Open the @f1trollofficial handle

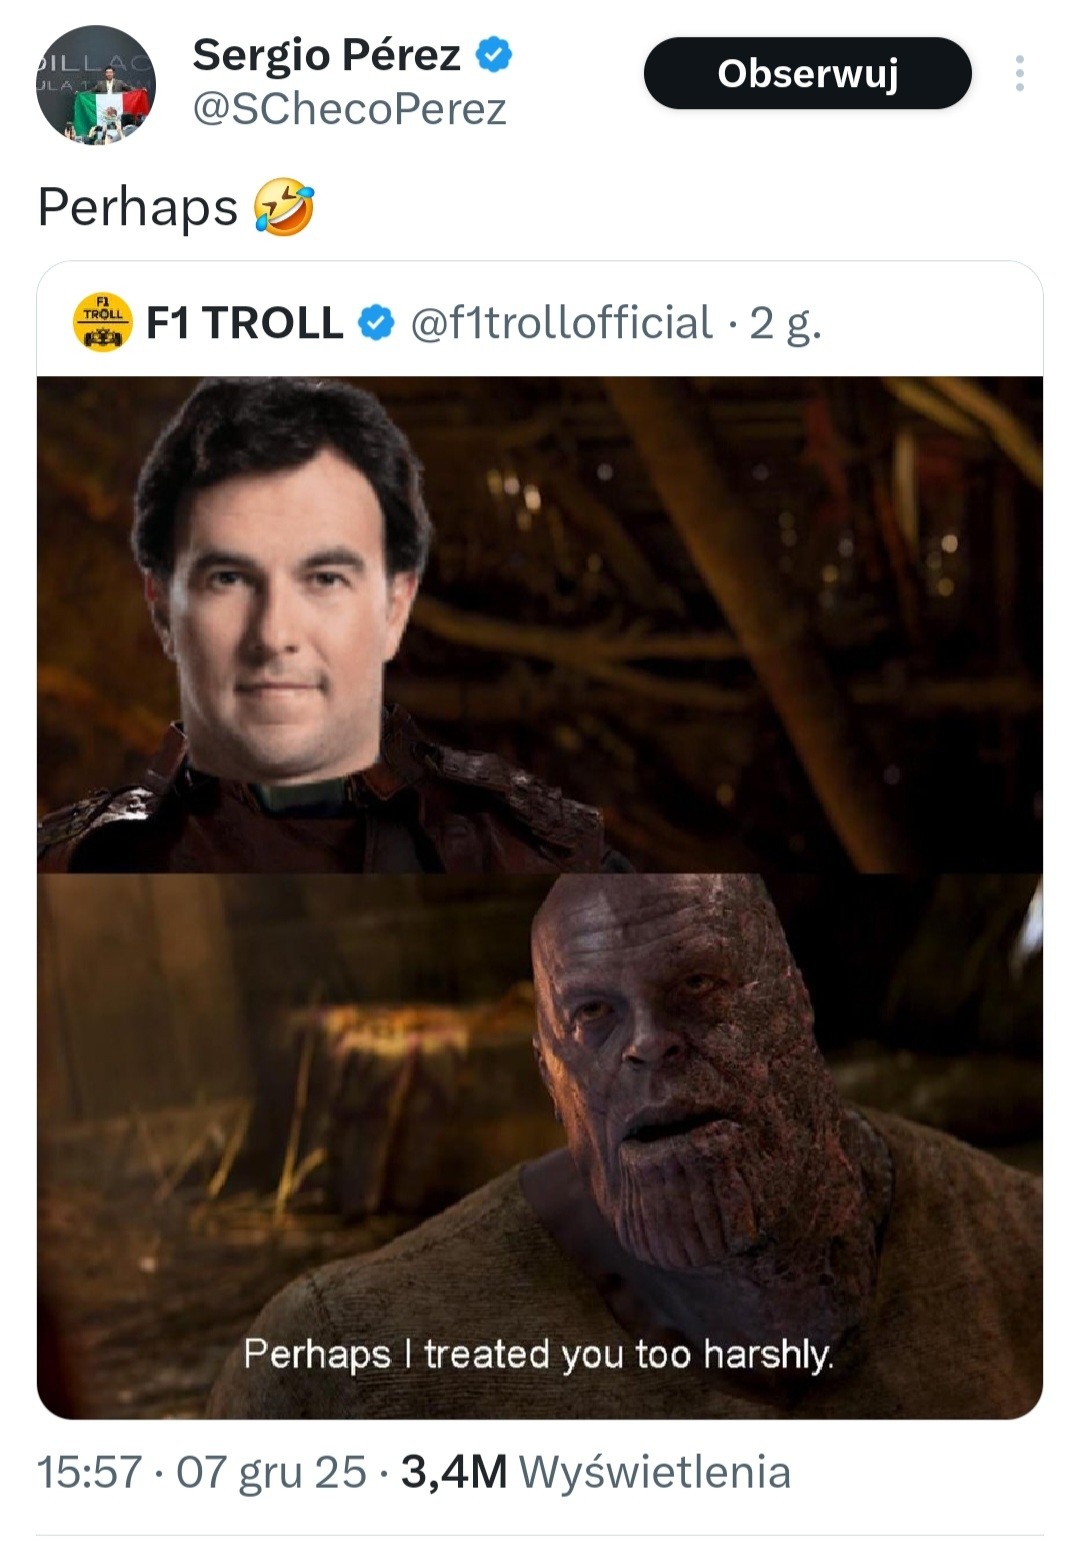[562, 323]
